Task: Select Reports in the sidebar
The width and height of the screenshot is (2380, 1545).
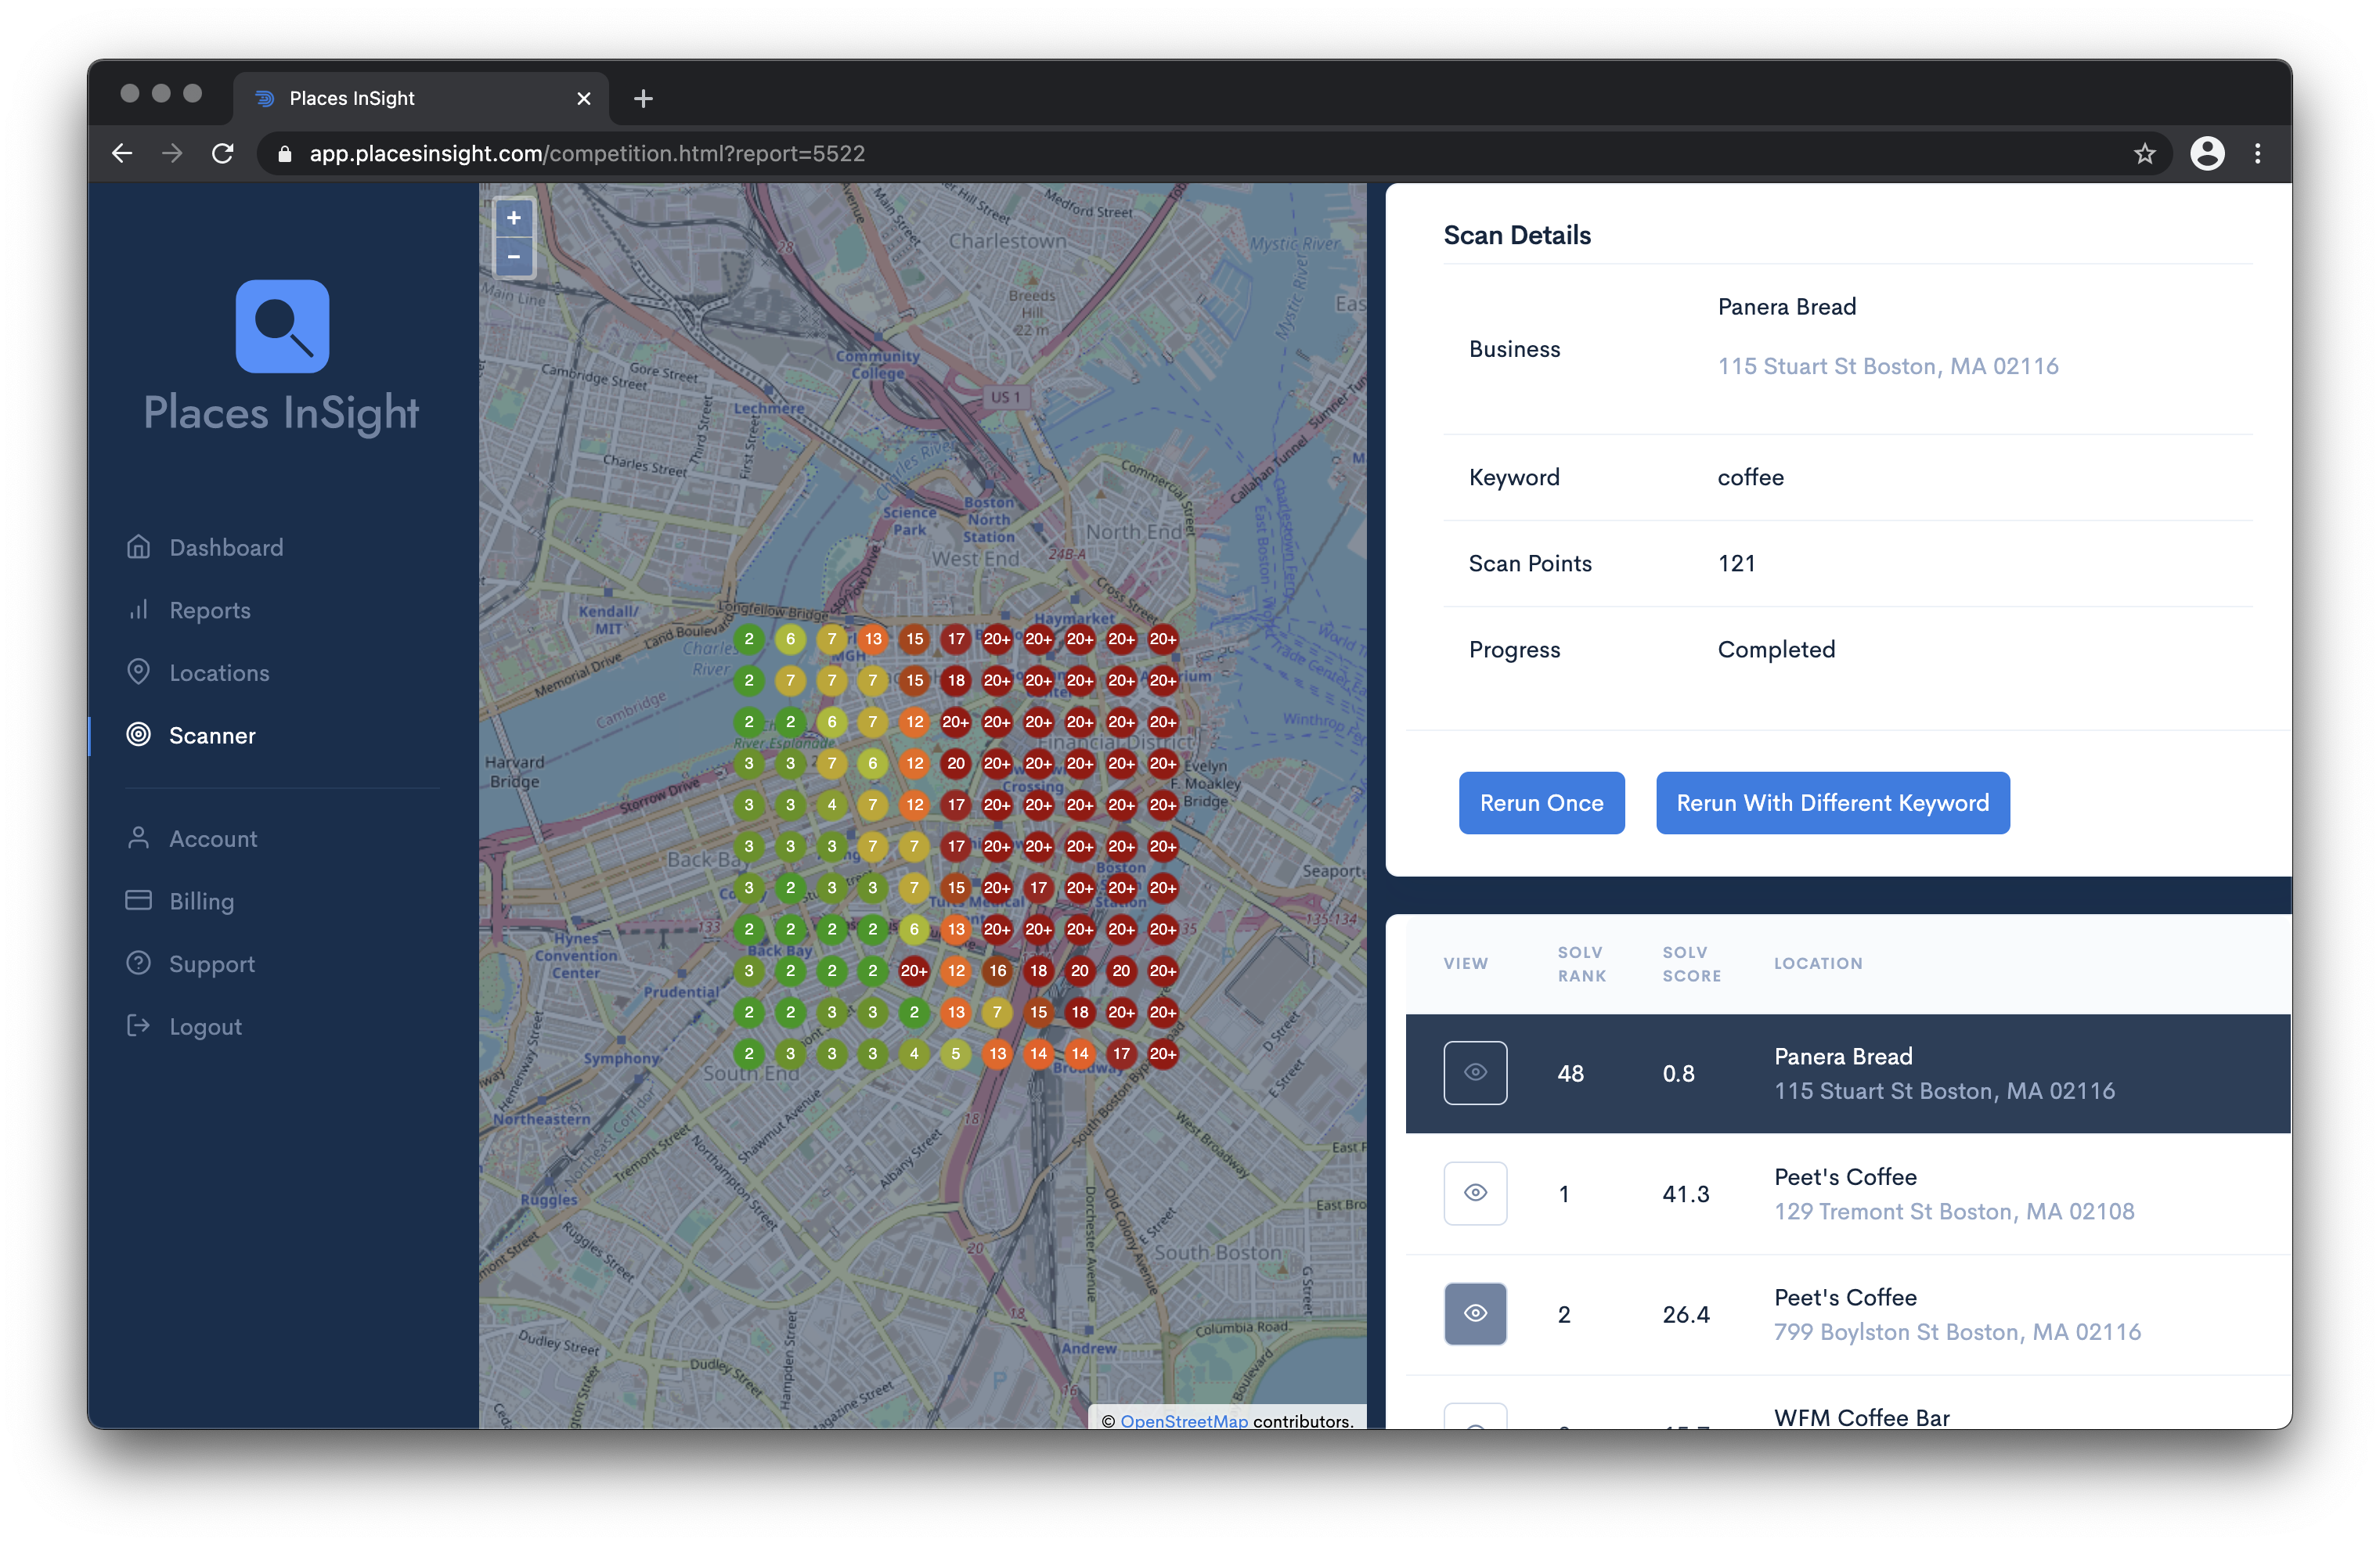Action: click(209, 610)
